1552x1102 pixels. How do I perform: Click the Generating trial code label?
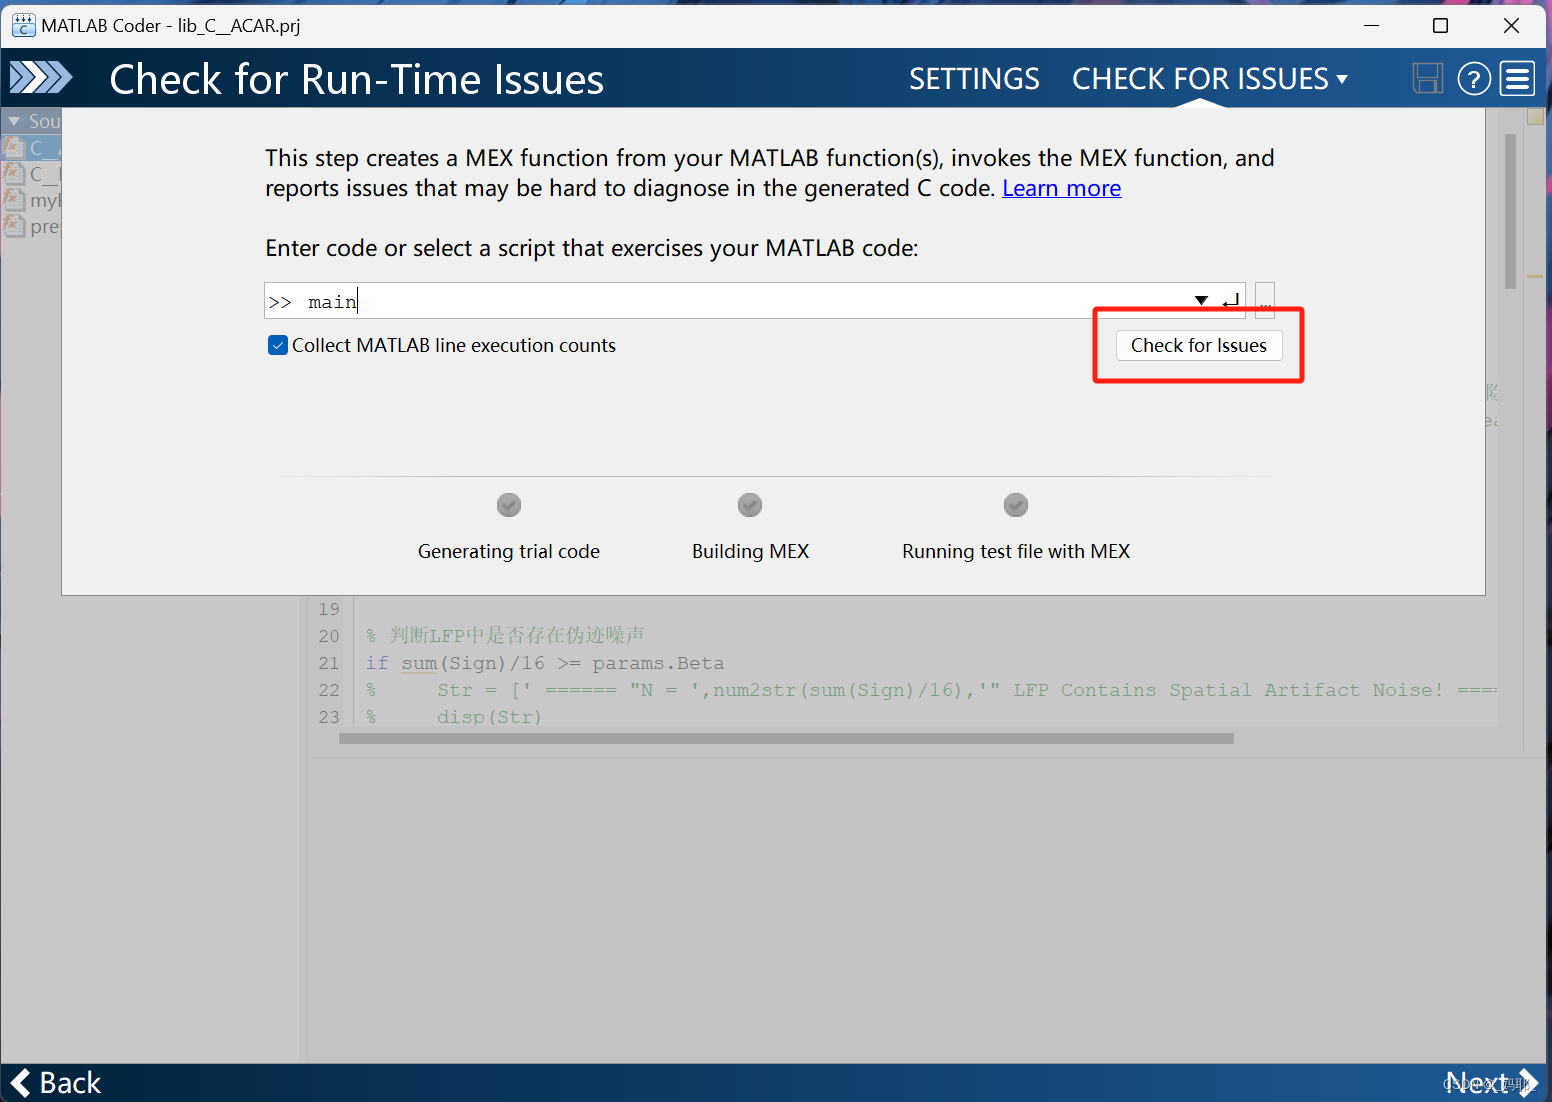pos(509,551)
